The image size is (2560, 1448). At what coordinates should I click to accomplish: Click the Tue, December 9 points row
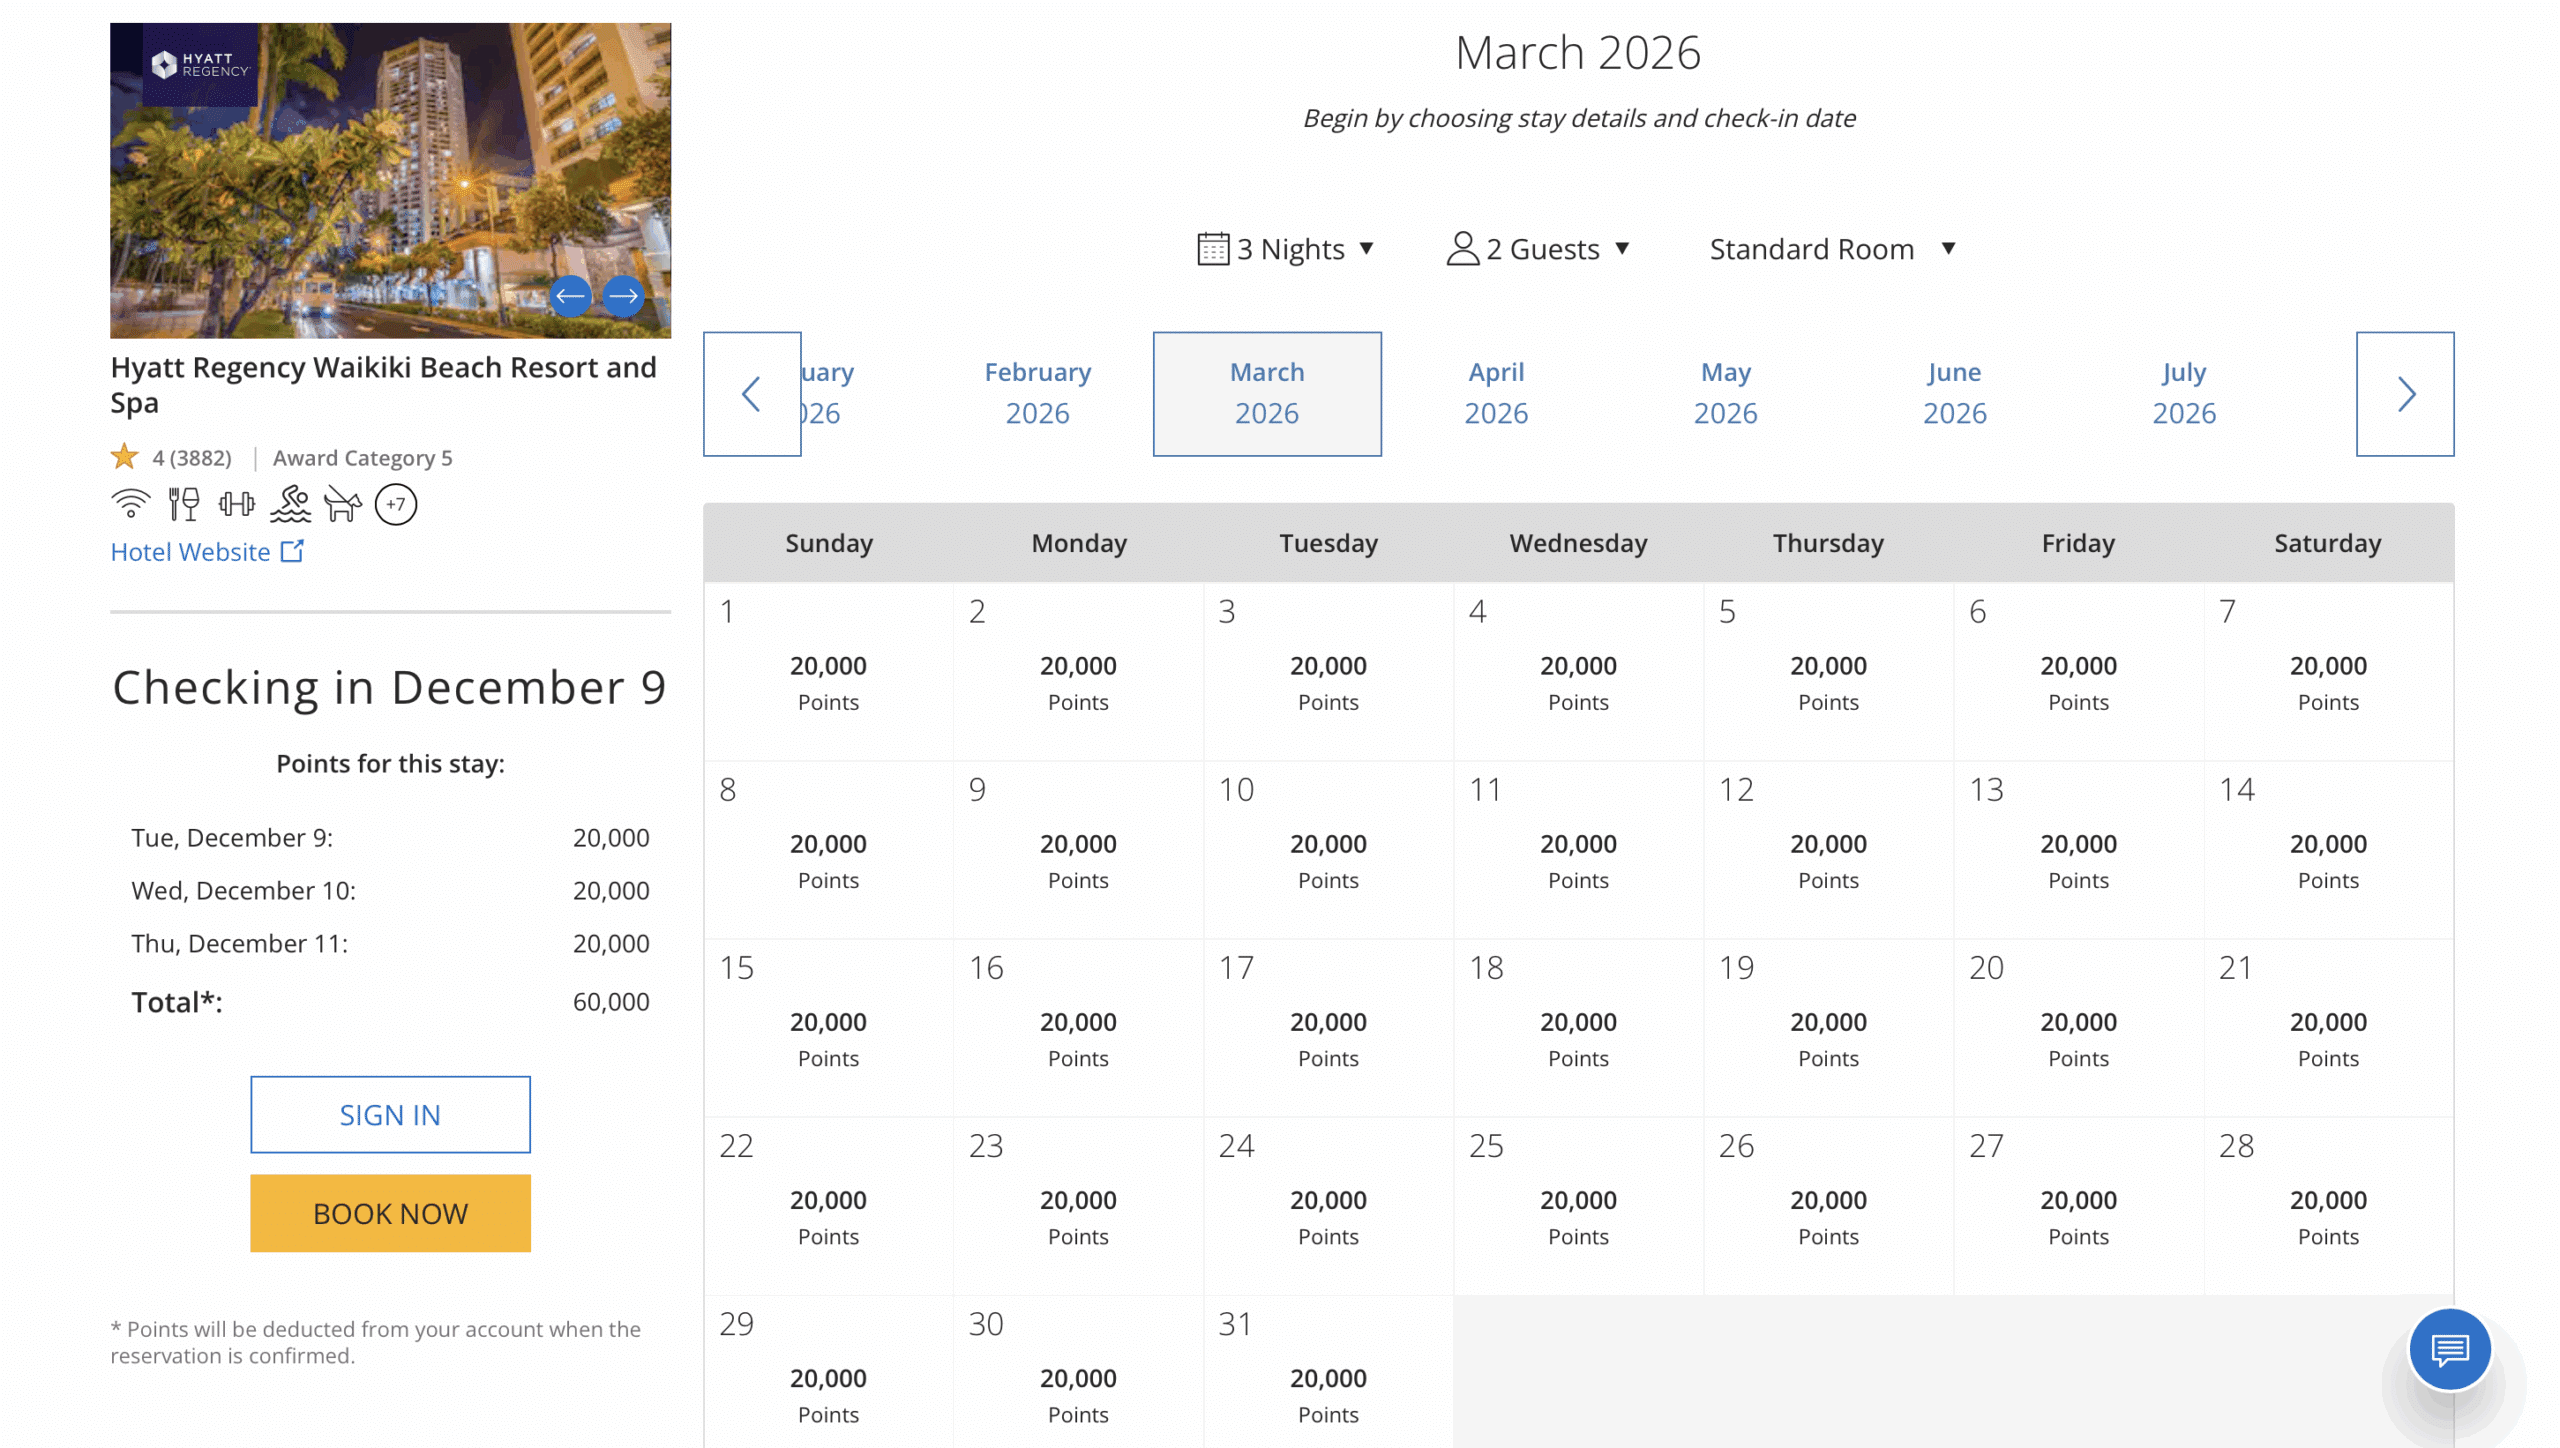390,838
